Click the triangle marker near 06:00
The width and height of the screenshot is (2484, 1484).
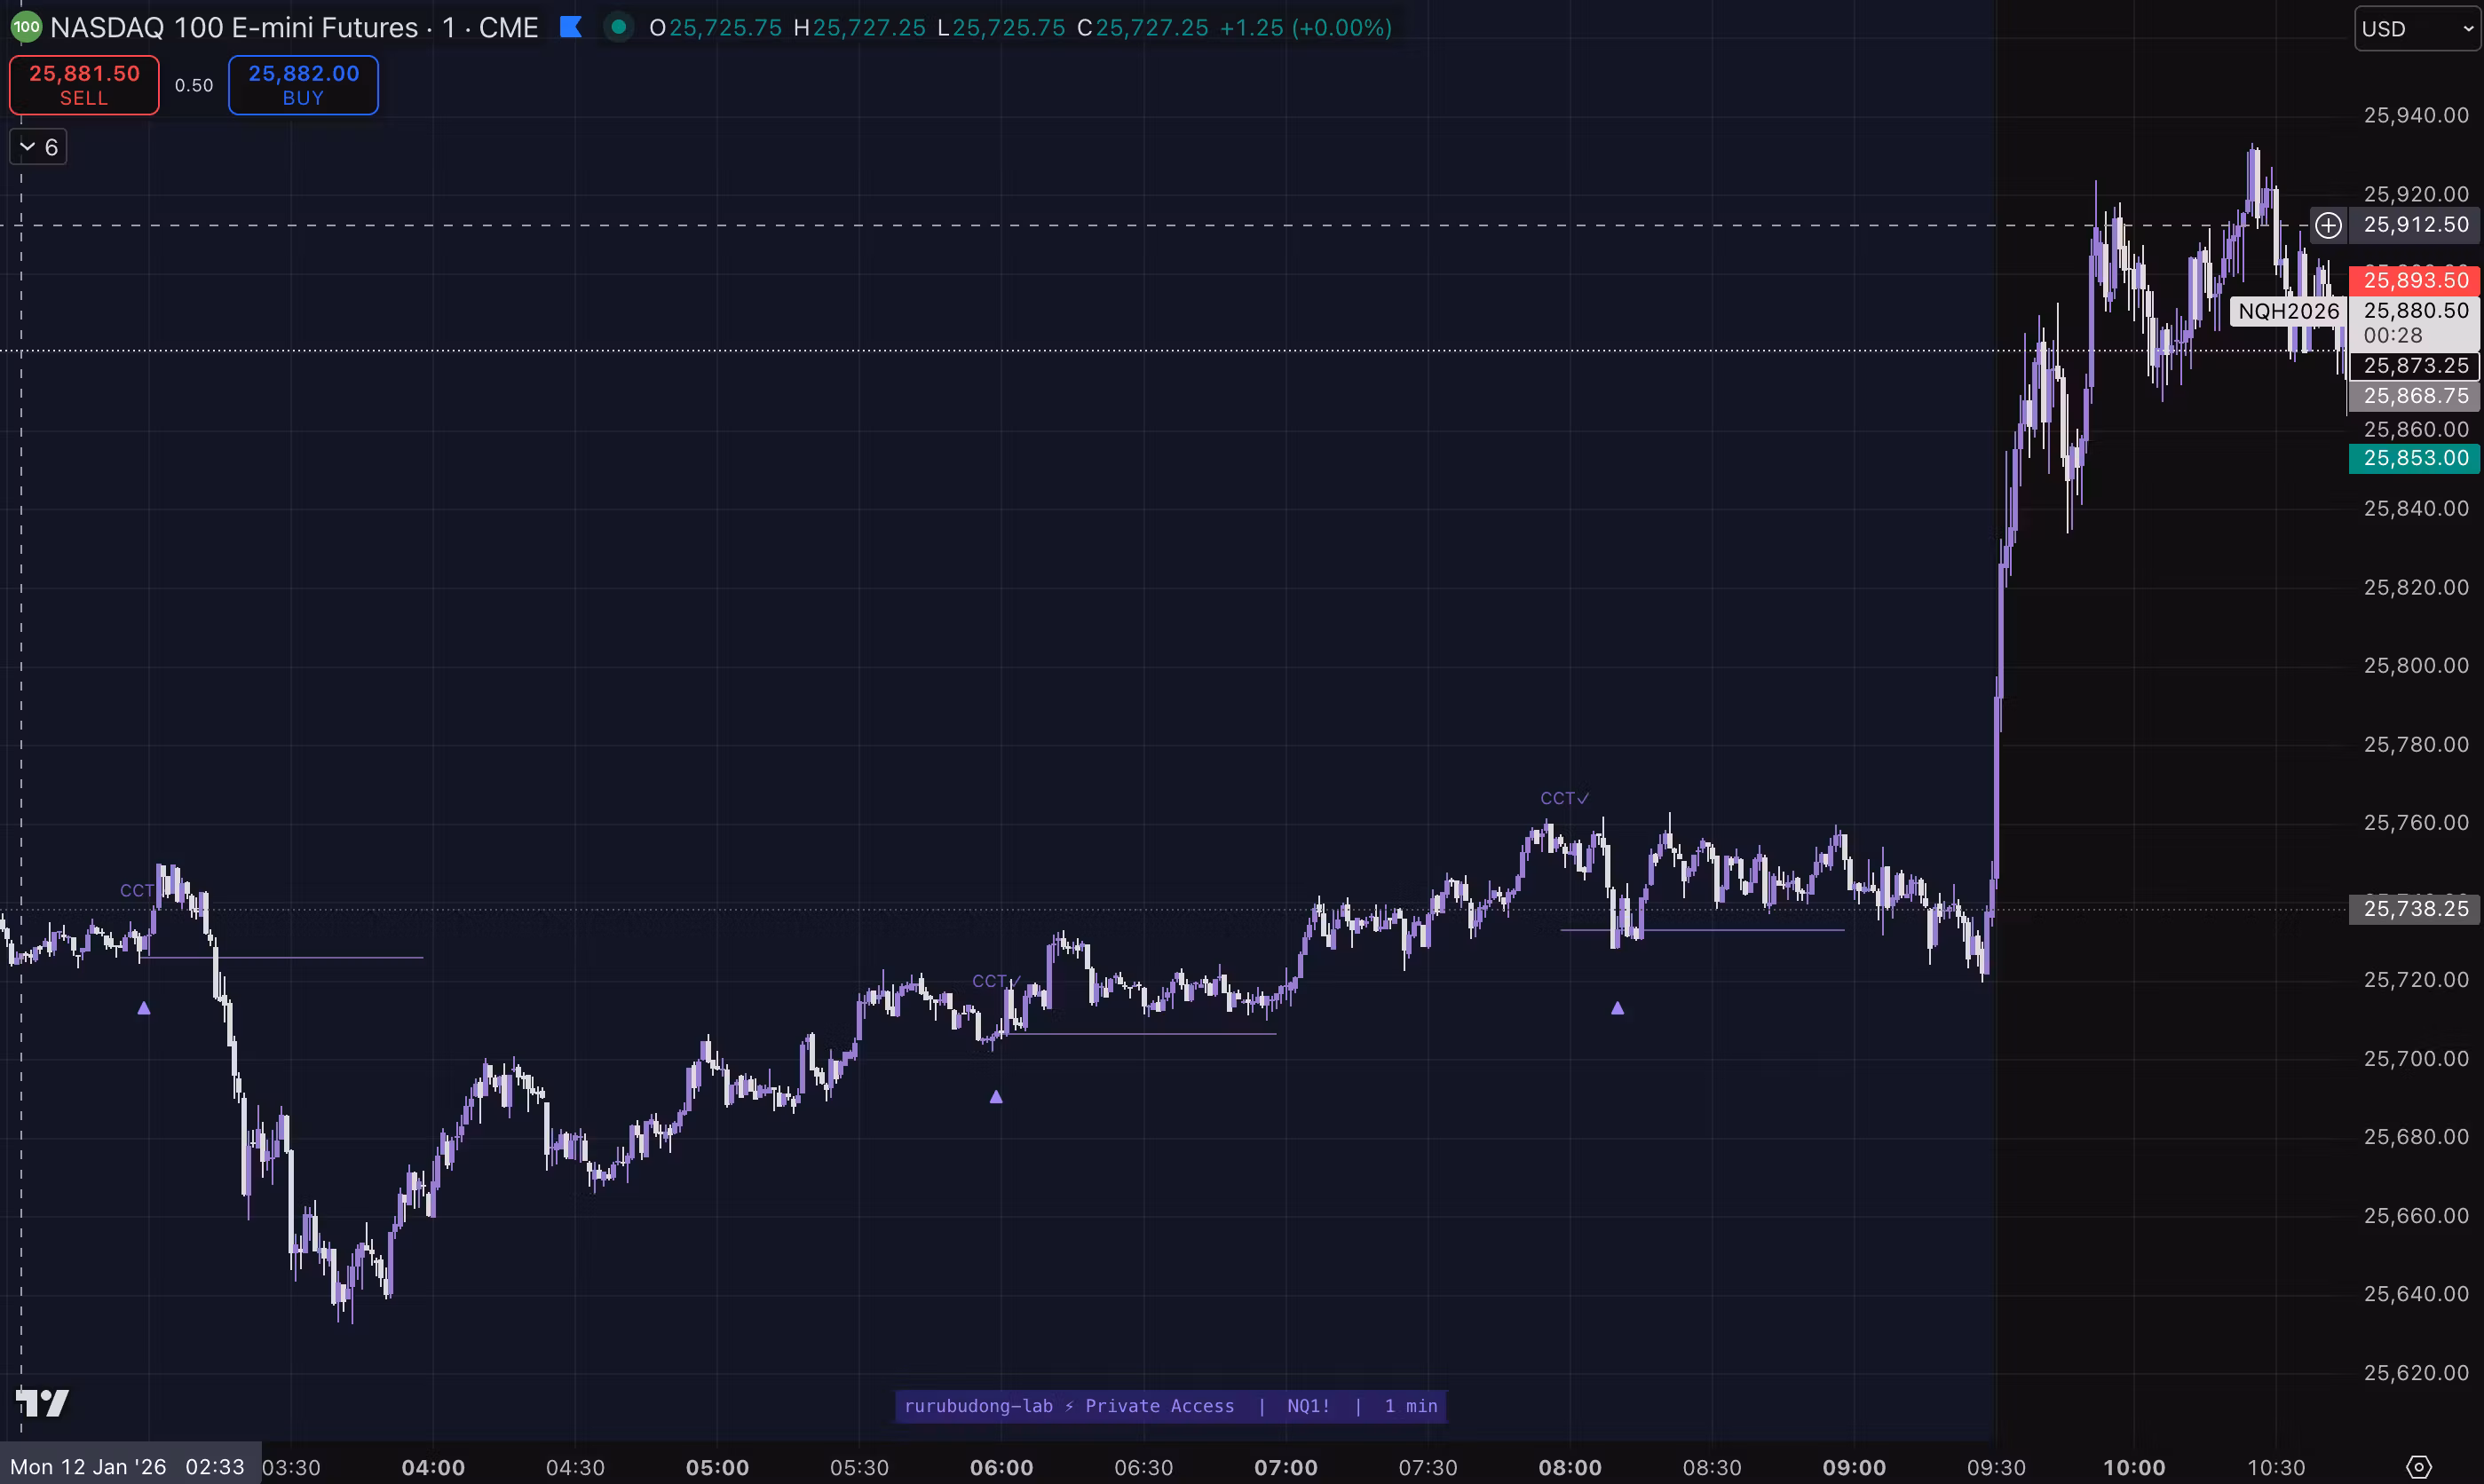coord(996,1097)
